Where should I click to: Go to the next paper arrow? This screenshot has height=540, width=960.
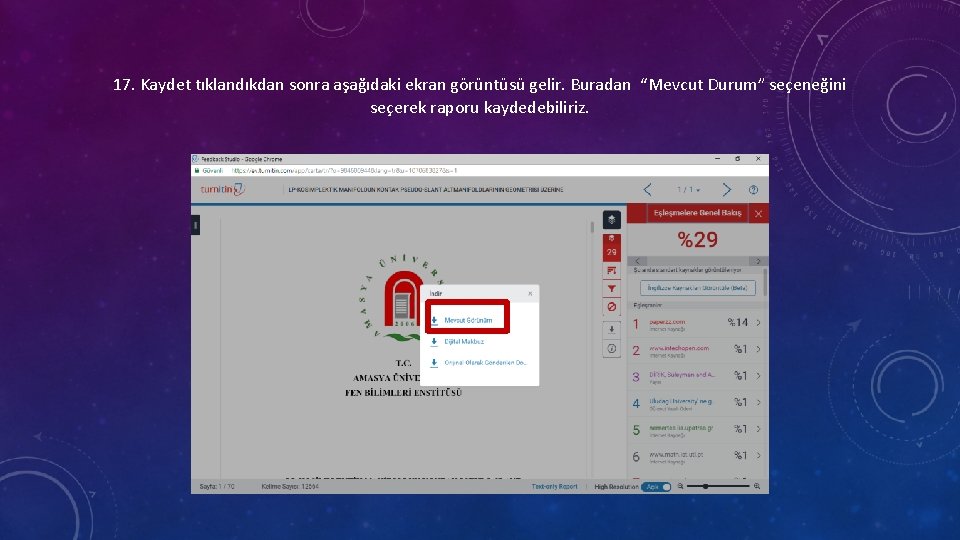[727, 190]
